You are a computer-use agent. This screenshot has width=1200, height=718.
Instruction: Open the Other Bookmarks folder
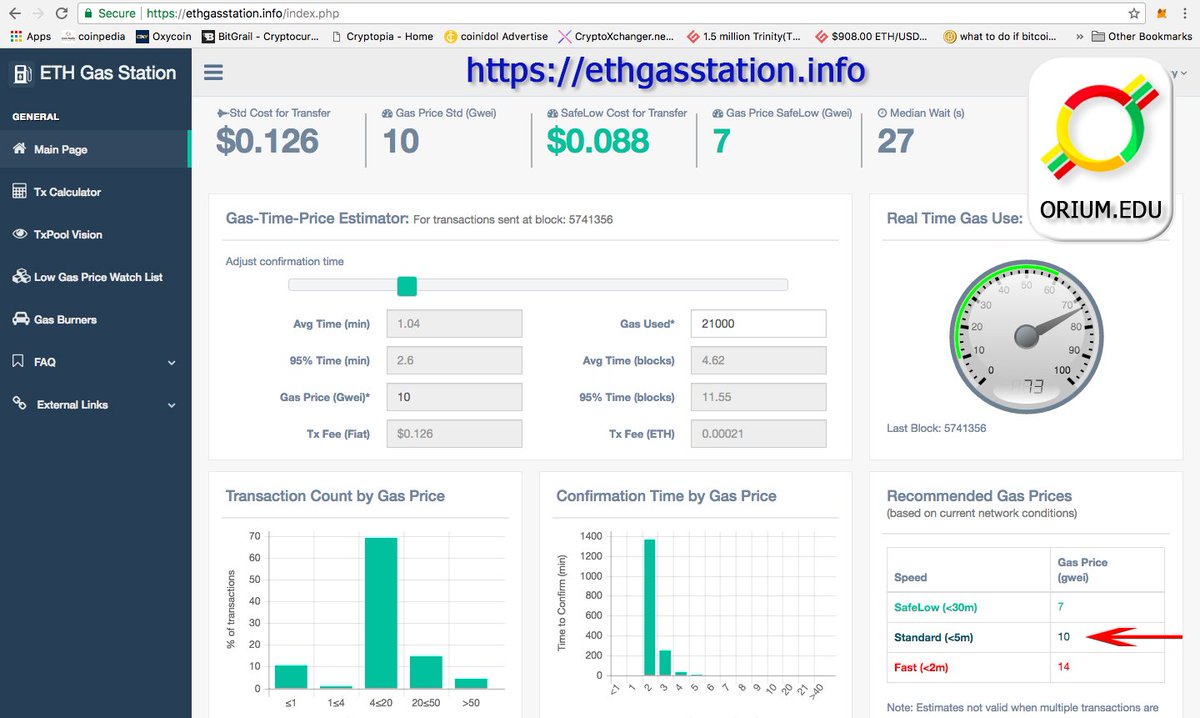pyautogui.click(x=1142, y=37)
